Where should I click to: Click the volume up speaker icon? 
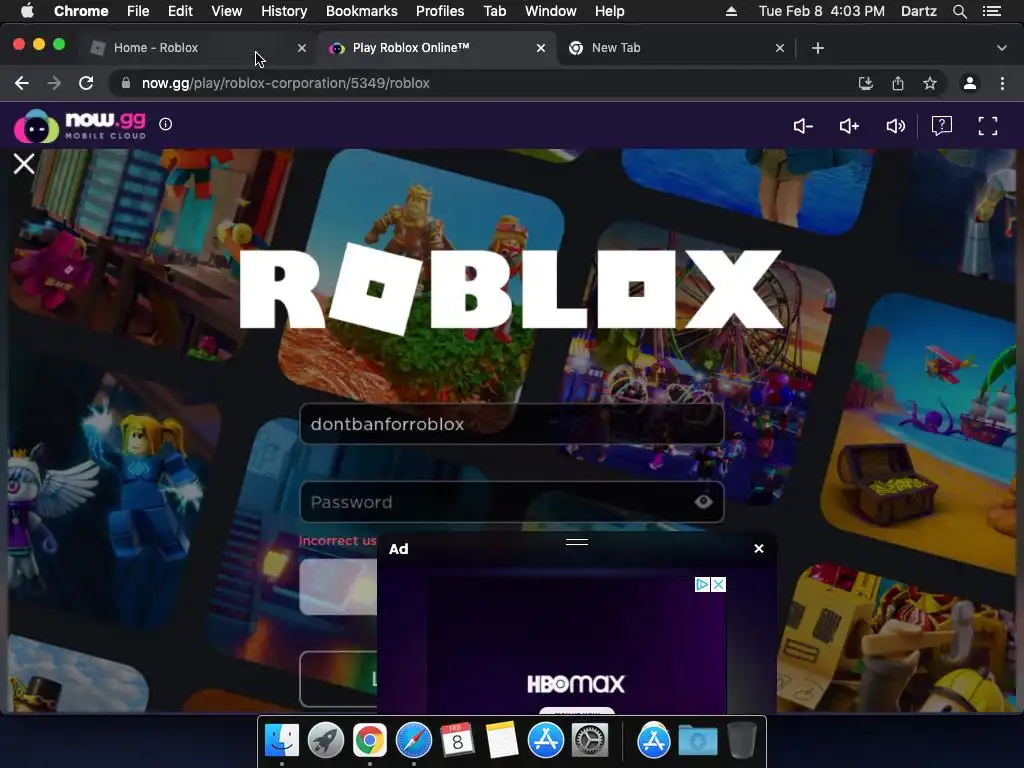(x=849, y=126)
